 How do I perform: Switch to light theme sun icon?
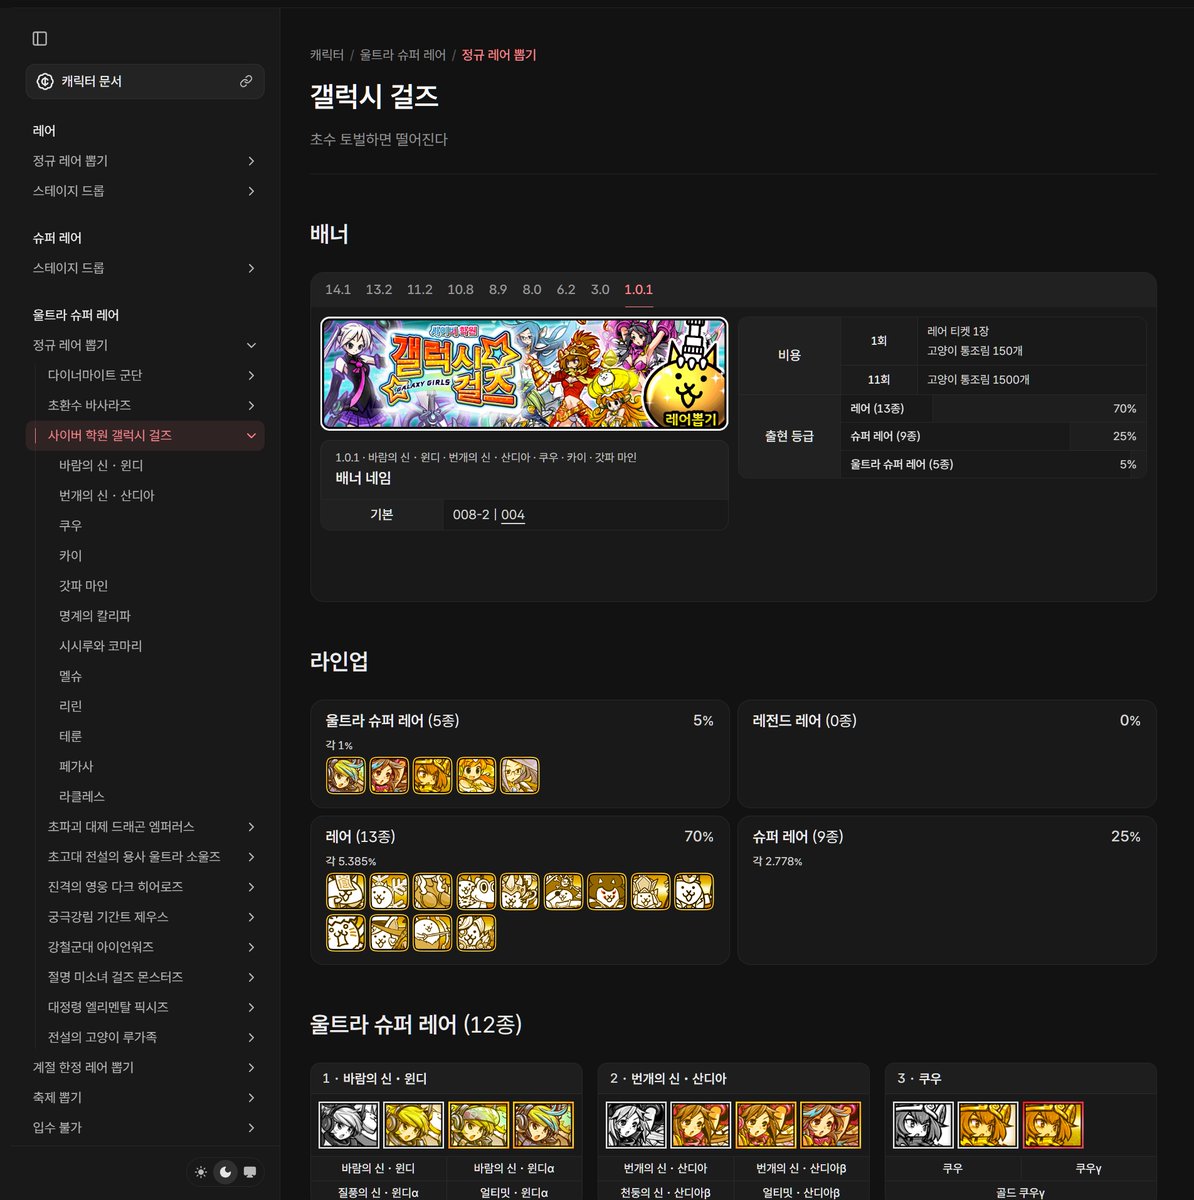click(201, 1172)
